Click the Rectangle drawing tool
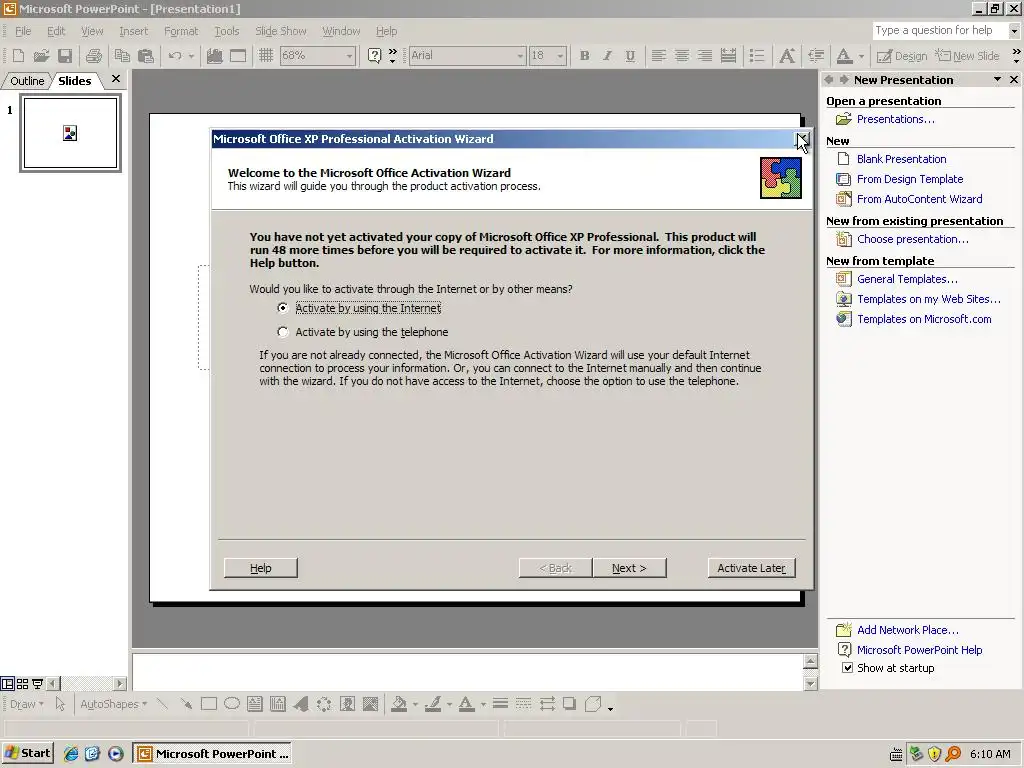The width and height of the screenshot is (1024, 768). point(209,704)
